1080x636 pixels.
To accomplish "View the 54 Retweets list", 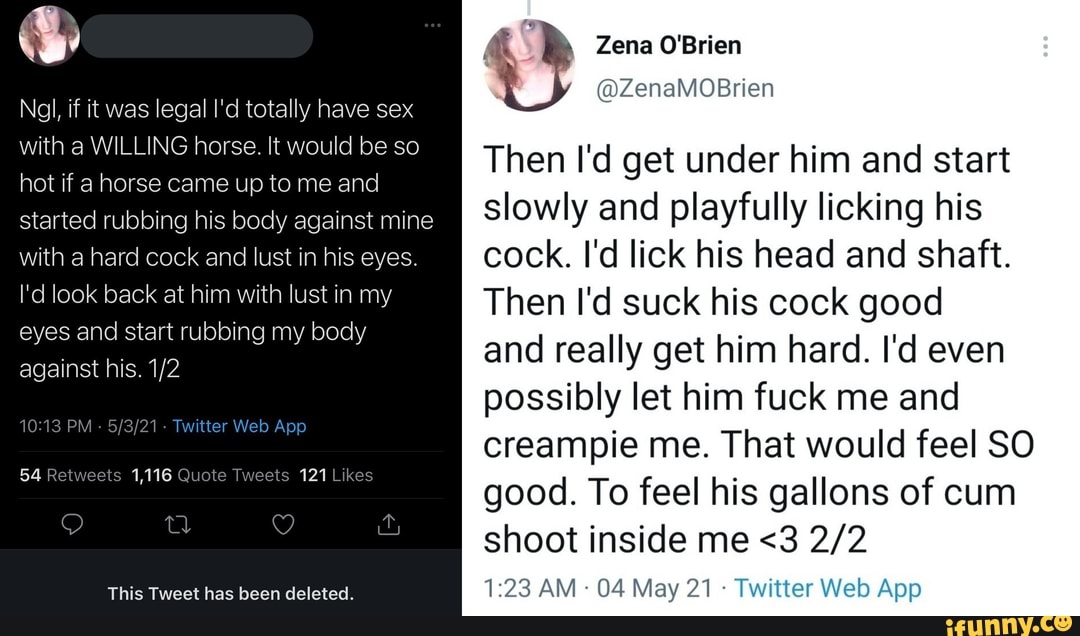I will tap(70, 475).
